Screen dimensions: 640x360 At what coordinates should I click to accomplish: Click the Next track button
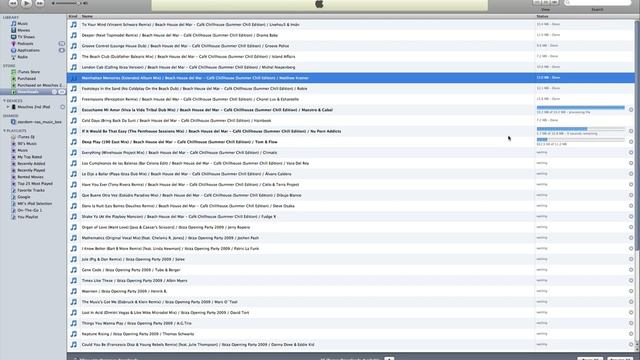click(40, 3)
